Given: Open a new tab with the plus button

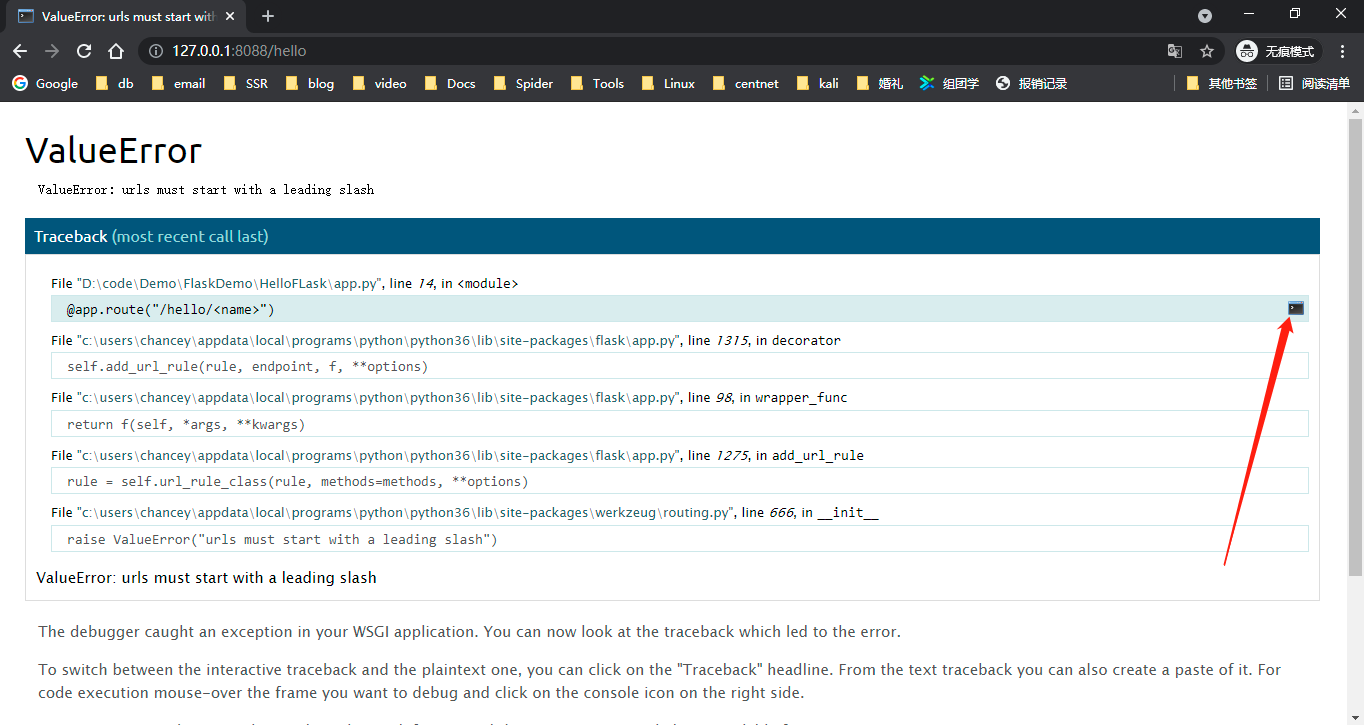Looking at the screenshot, I should (x=268, y=16).
